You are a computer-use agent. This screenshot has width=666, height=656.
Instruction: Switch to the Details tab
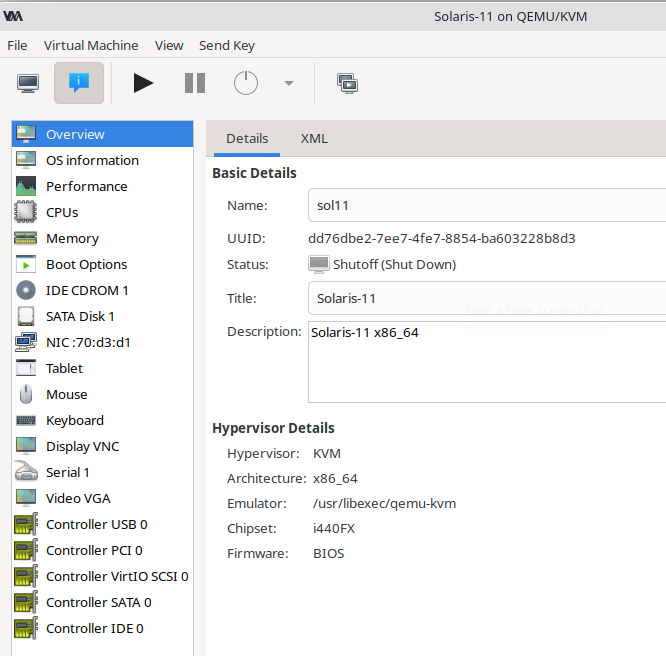[x=247, y=139]
